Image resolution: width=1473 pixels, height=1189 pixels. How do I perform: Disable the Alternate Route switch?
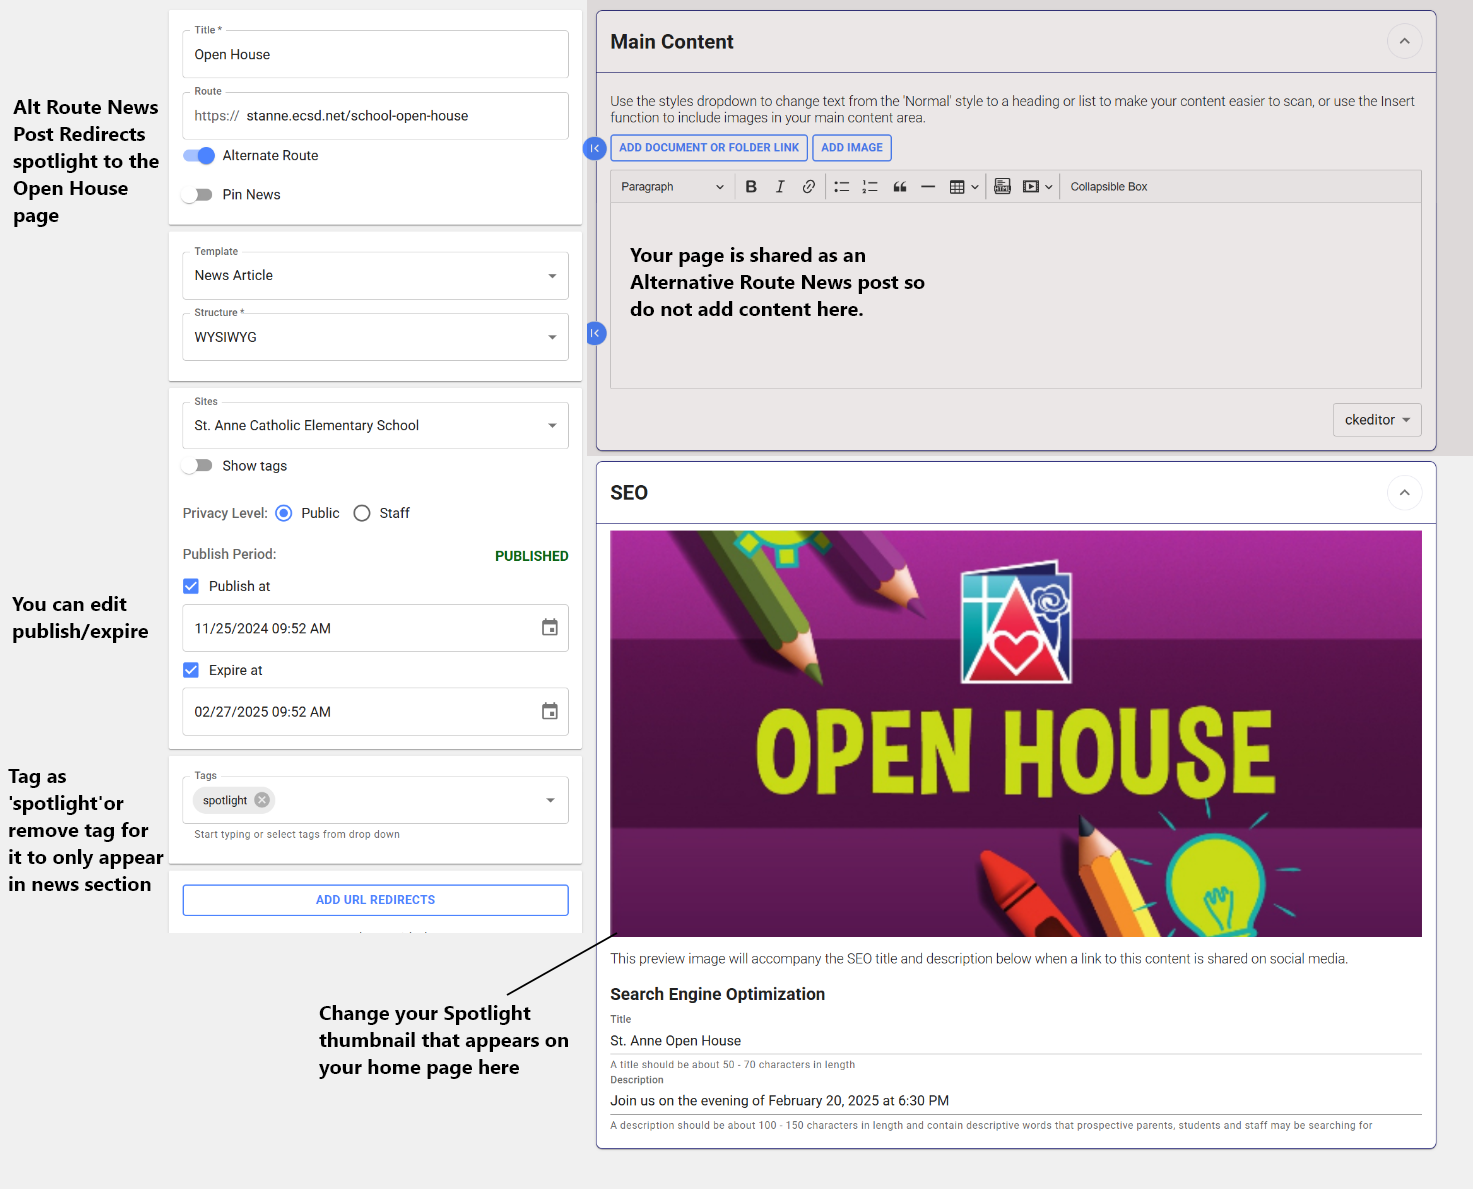coord(199,156)
